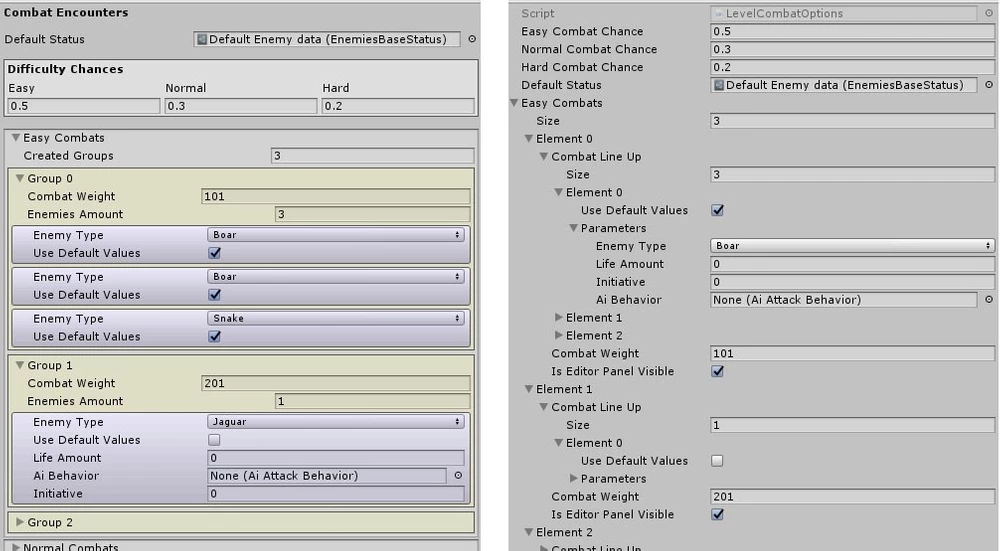Click the Life Amount field under Jaguar
The image size is (1000, 551).
click(x=336, y=458)
